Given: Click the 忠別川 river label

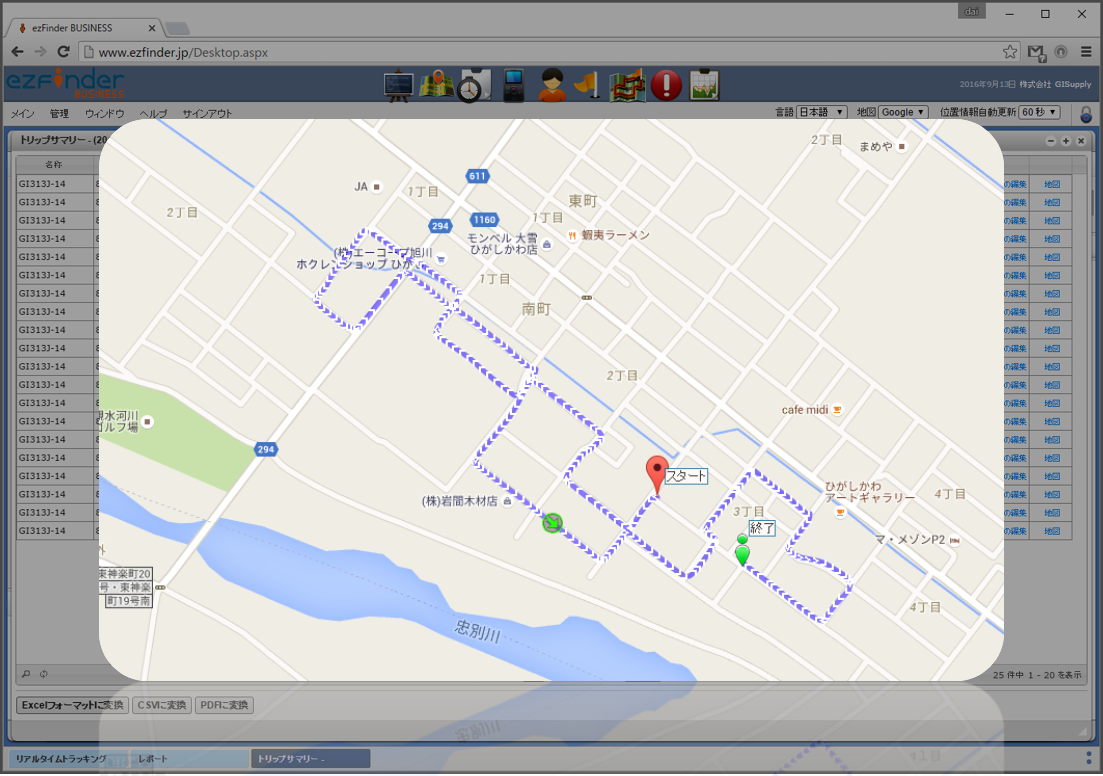Looking at the screenshot, I should tap(478, 631).
